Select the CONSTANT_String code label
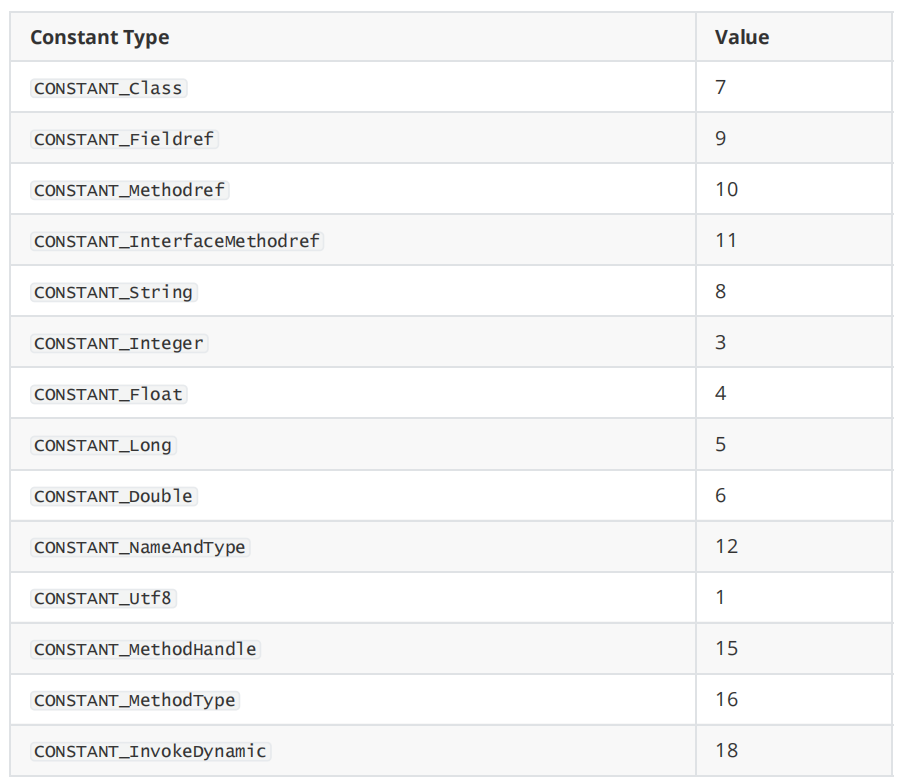 coord(113,292)
